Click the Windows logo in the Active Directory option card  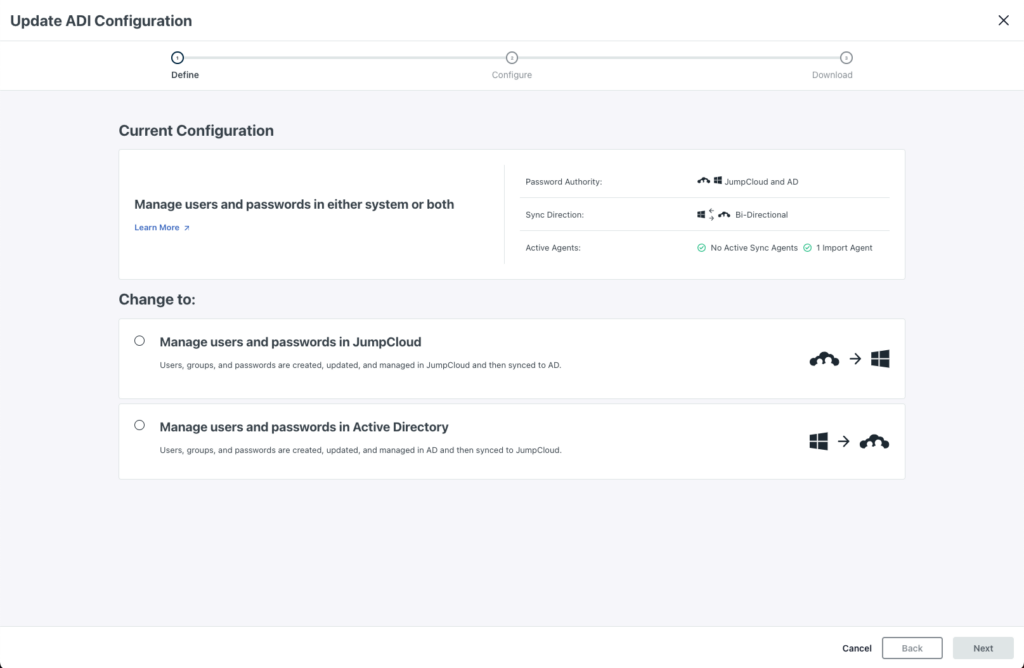(x=819, y=442)
